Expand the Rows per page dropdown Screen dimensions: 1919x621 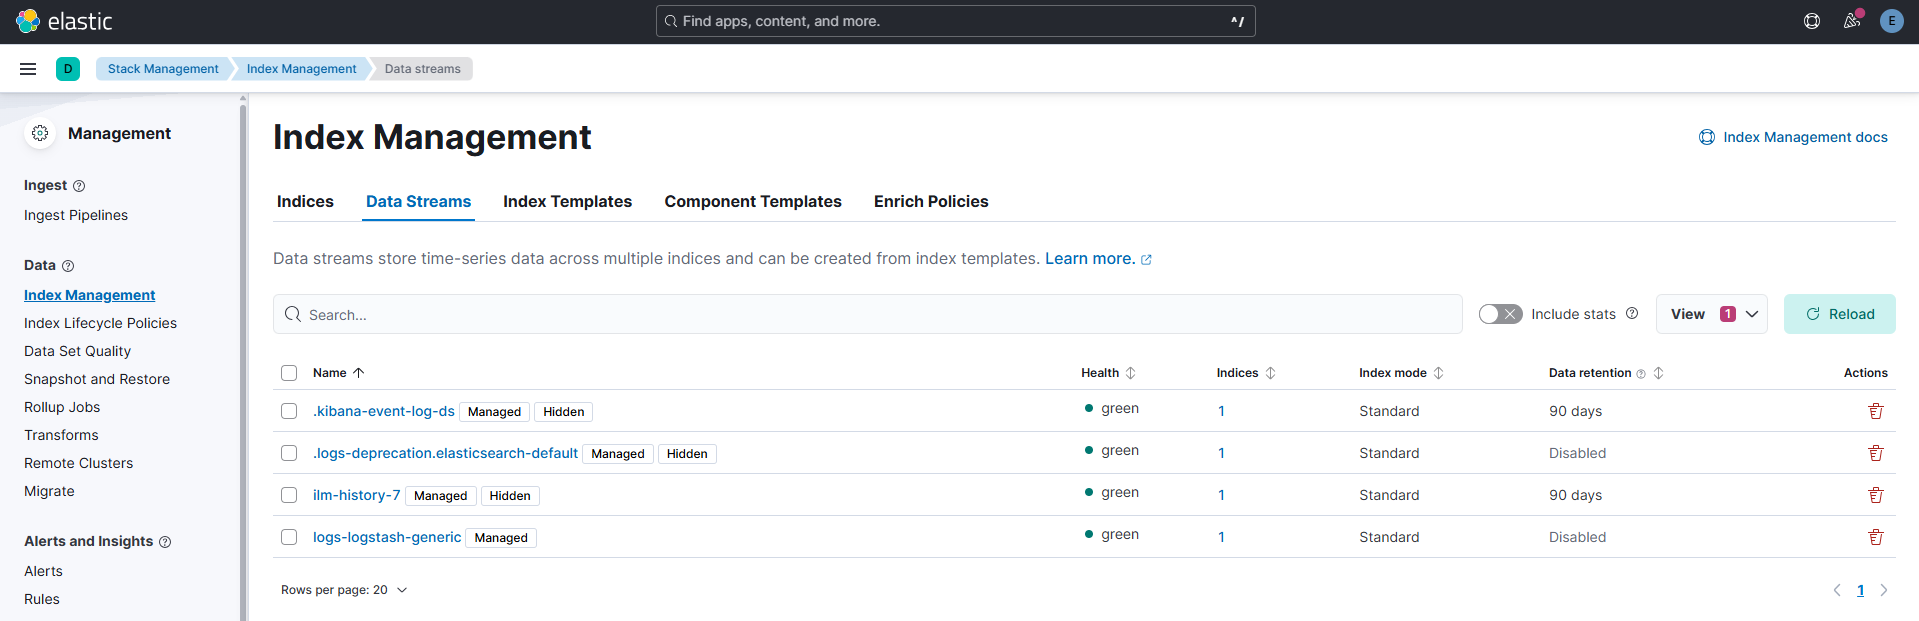coord(344,590)
